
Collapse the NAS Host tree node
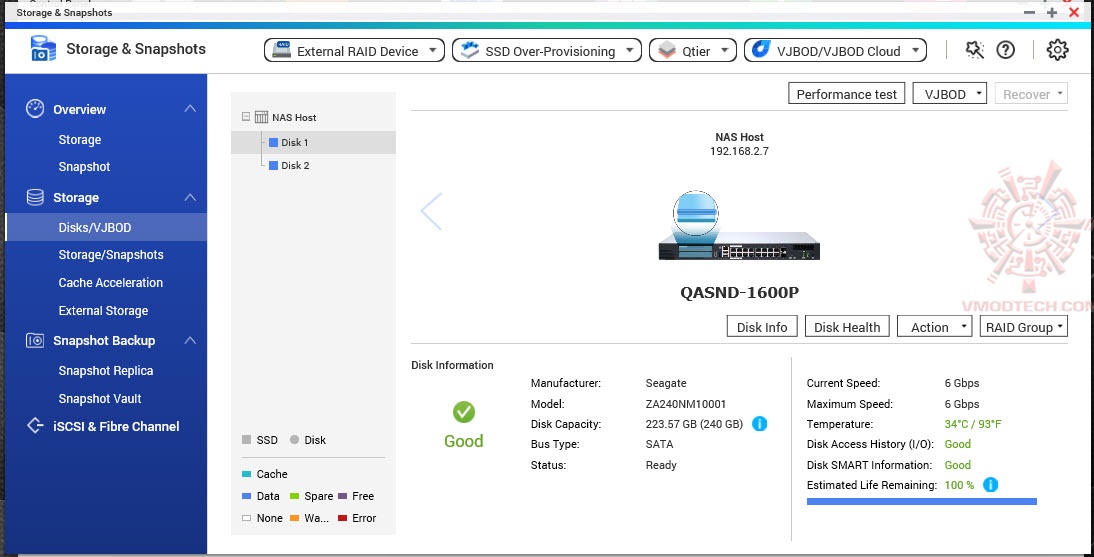246,117
